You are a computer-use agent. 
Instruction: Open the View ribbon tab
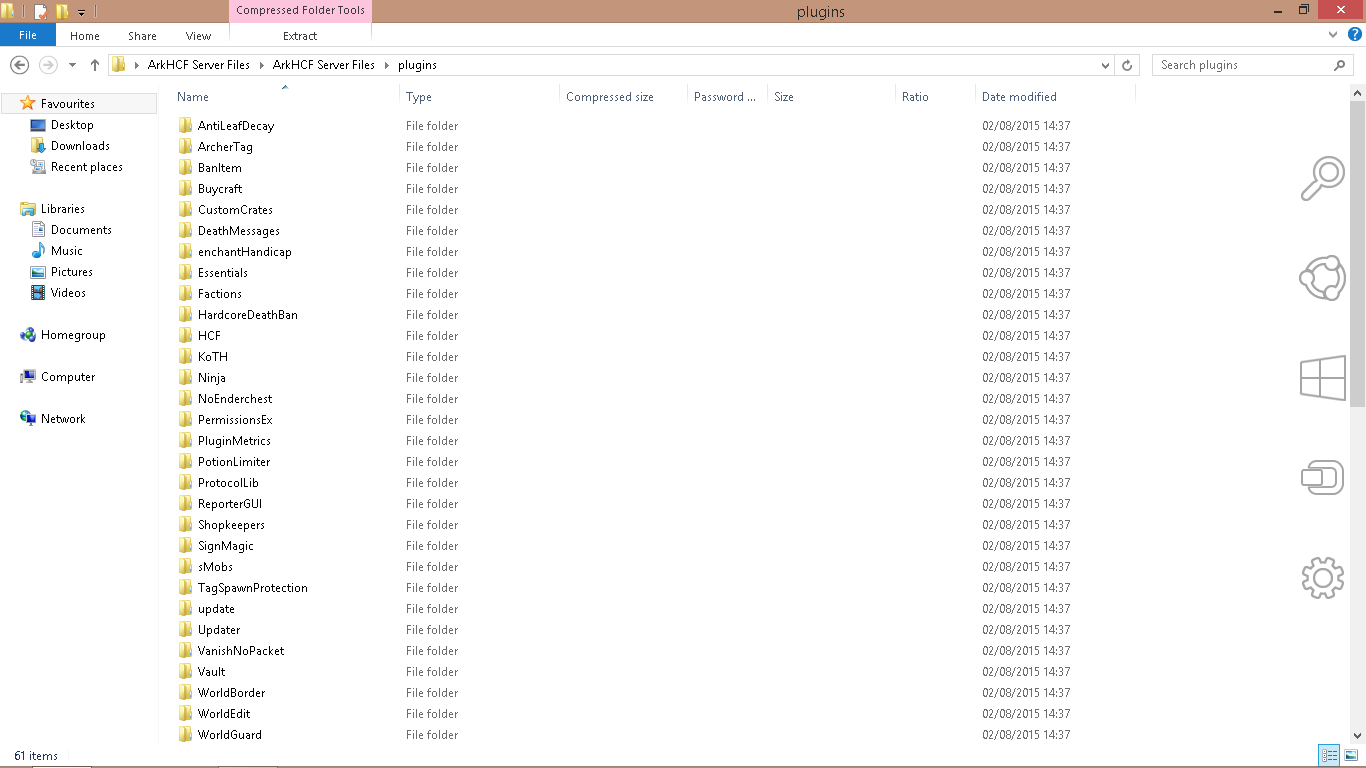point(199,36)
